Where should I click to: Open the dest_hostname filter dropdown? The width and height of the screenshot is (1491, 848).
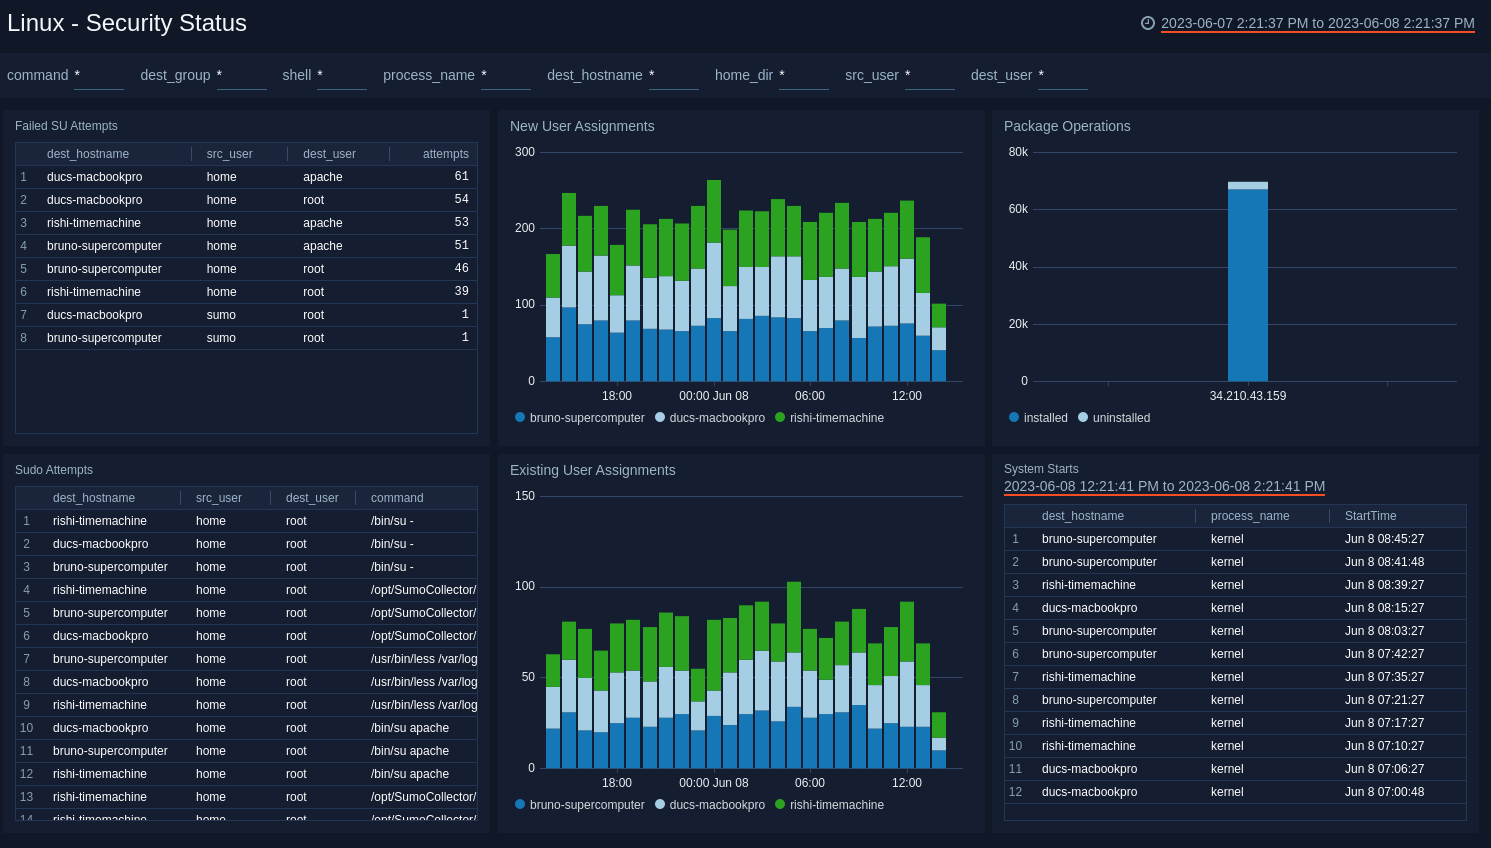673,75
